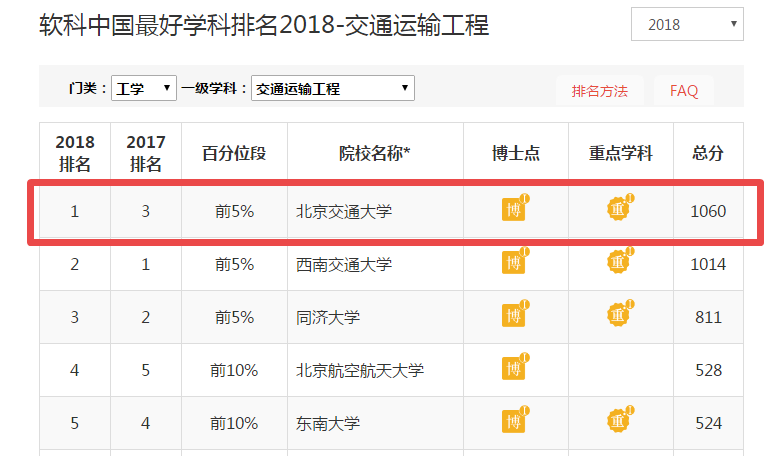Click the 重点学科 icon for 北京交通大学
771x456 pixels.
point(620,208)
